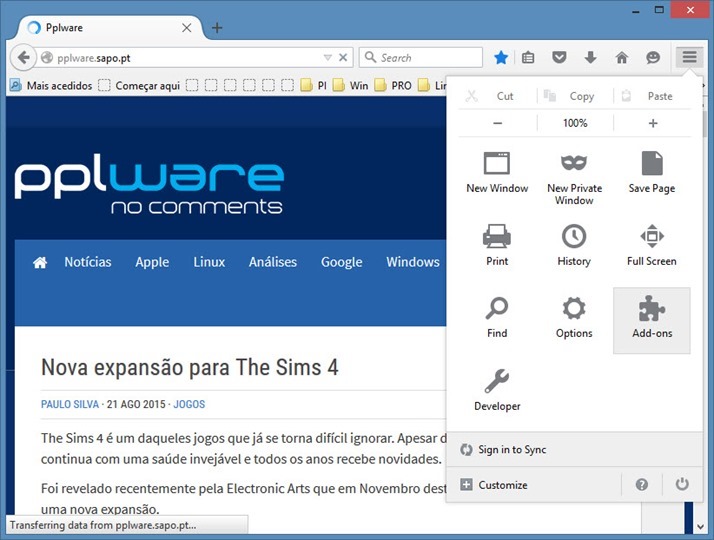Open the History panel
This screenshot has height=540, width=714.
[x=574, y=245]
